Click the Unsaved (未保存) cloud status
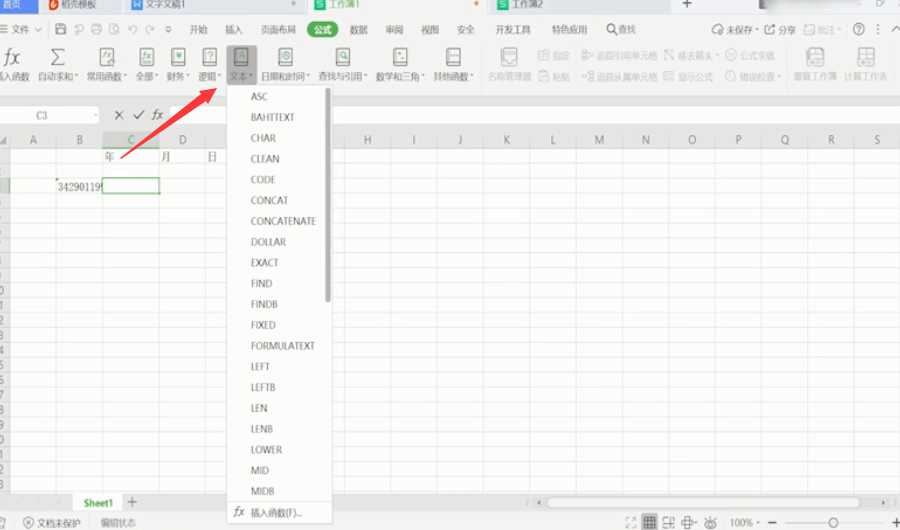Screen dimensions: 900x530 coord(734,29)
